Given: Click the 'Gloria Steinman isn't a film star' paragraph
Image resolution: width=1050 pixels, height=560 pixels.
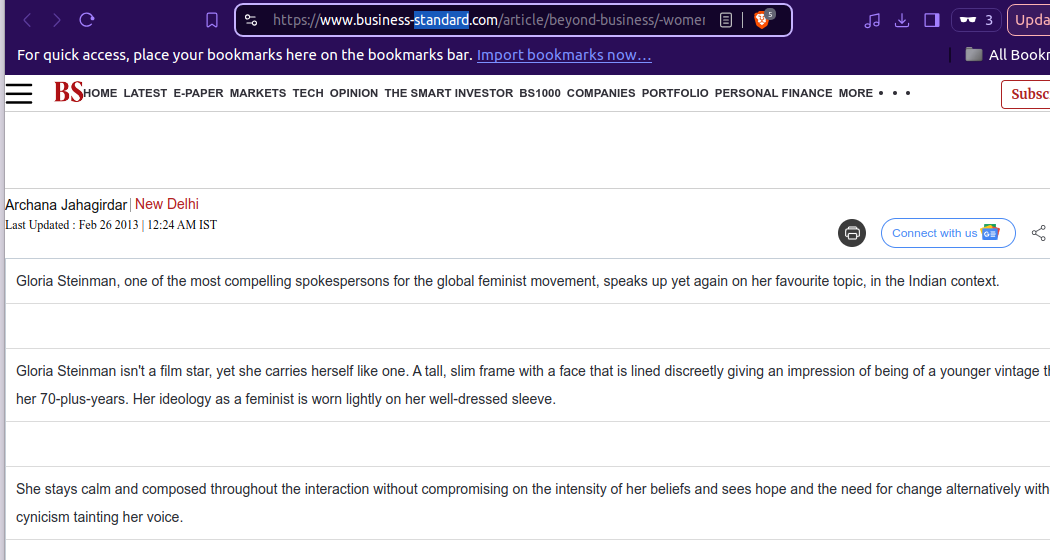Looking at the screenshot, I should pos(533,385).
